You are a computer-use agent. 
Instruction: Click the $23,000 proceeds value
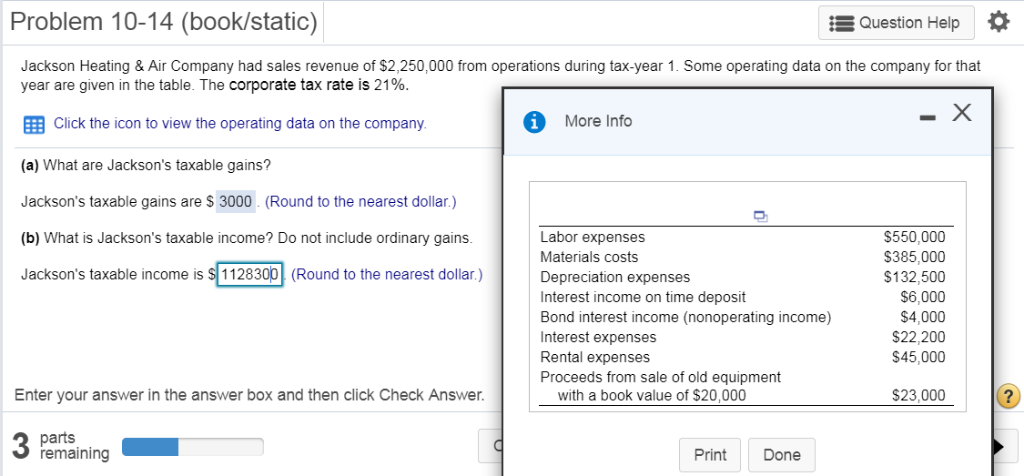tap(919, 395)
